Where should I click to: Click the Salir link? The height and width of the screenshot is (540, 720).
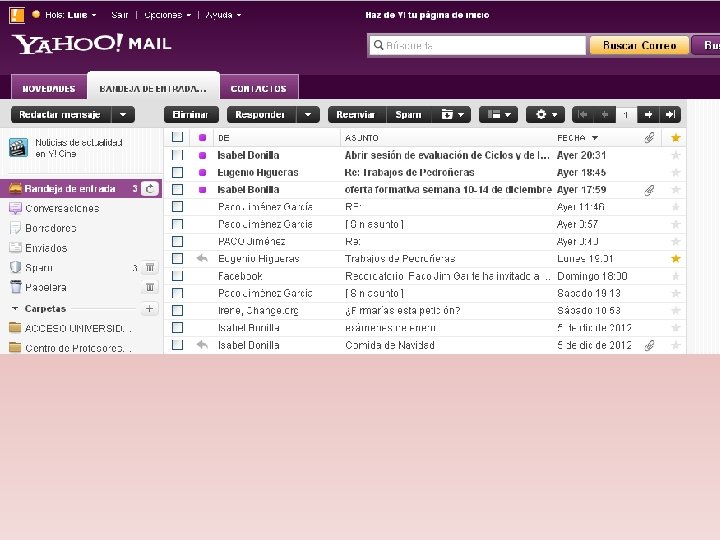point(119,15)
